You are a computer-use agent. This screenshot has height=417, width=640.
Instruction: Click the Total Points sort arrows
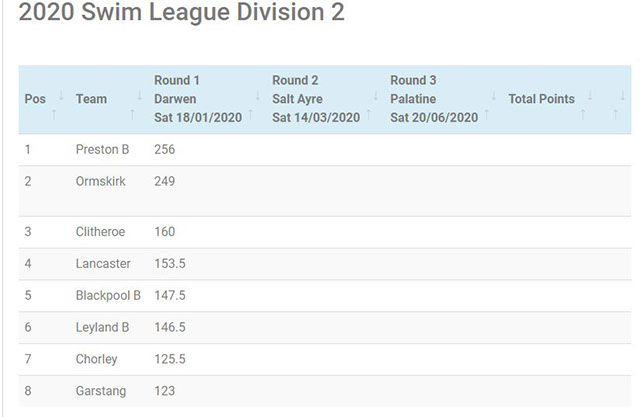point(587,104)
